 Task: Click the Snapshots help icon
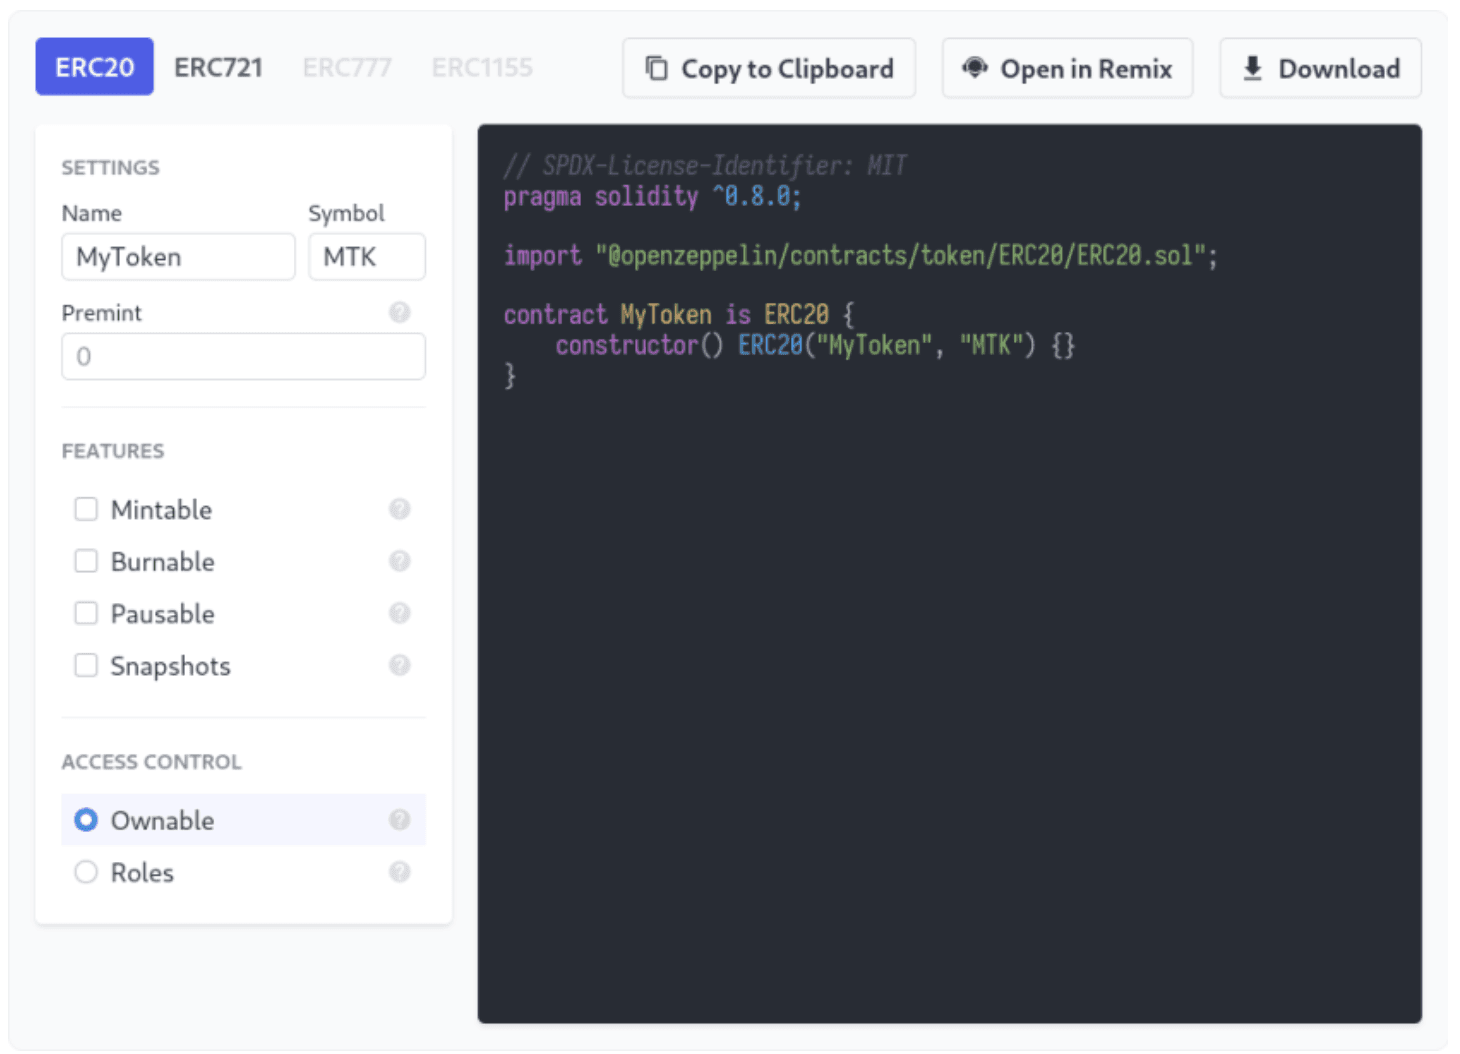(x=399, y=665)
